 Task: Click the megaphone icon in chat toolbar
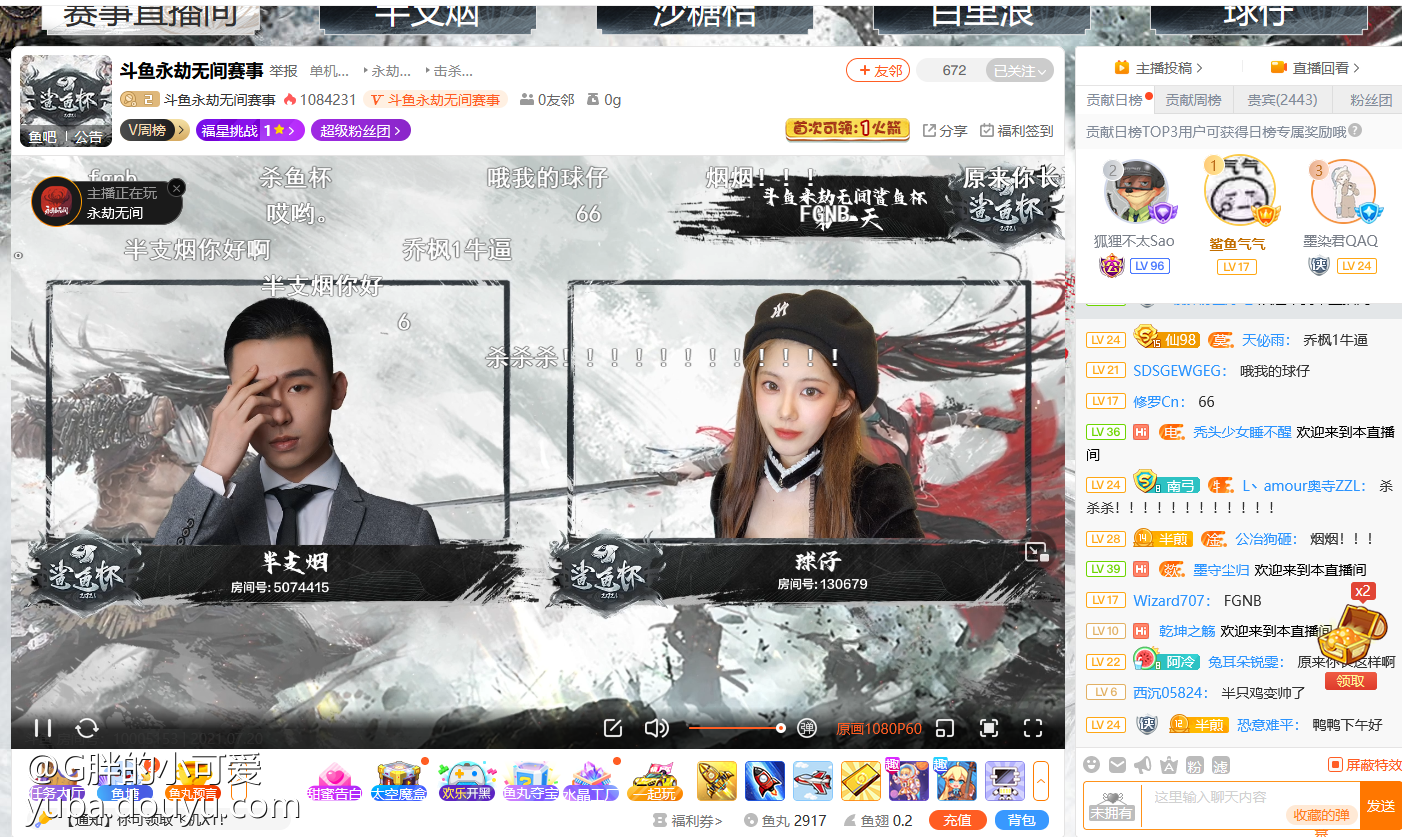[1143, 765]
